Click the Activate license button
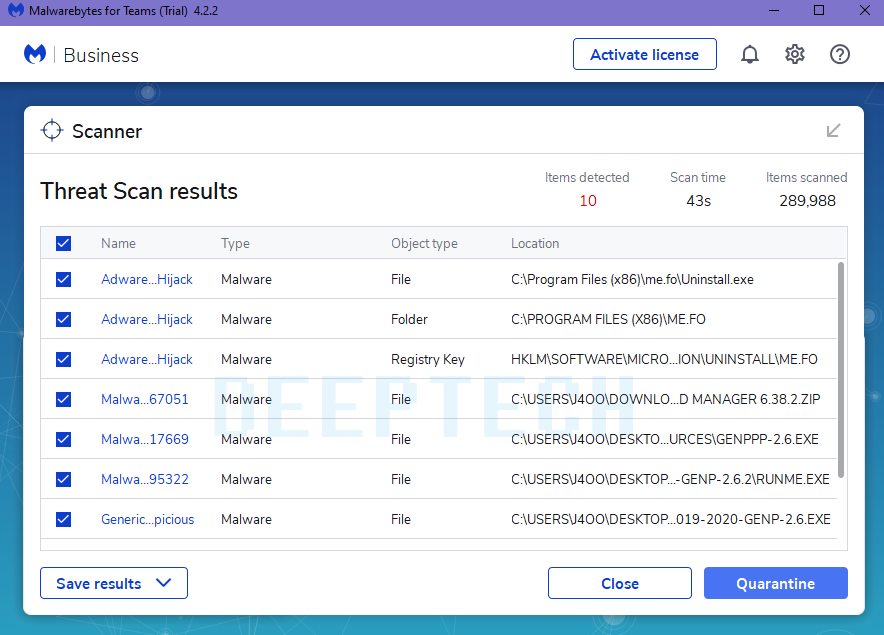 coord(644,55)
